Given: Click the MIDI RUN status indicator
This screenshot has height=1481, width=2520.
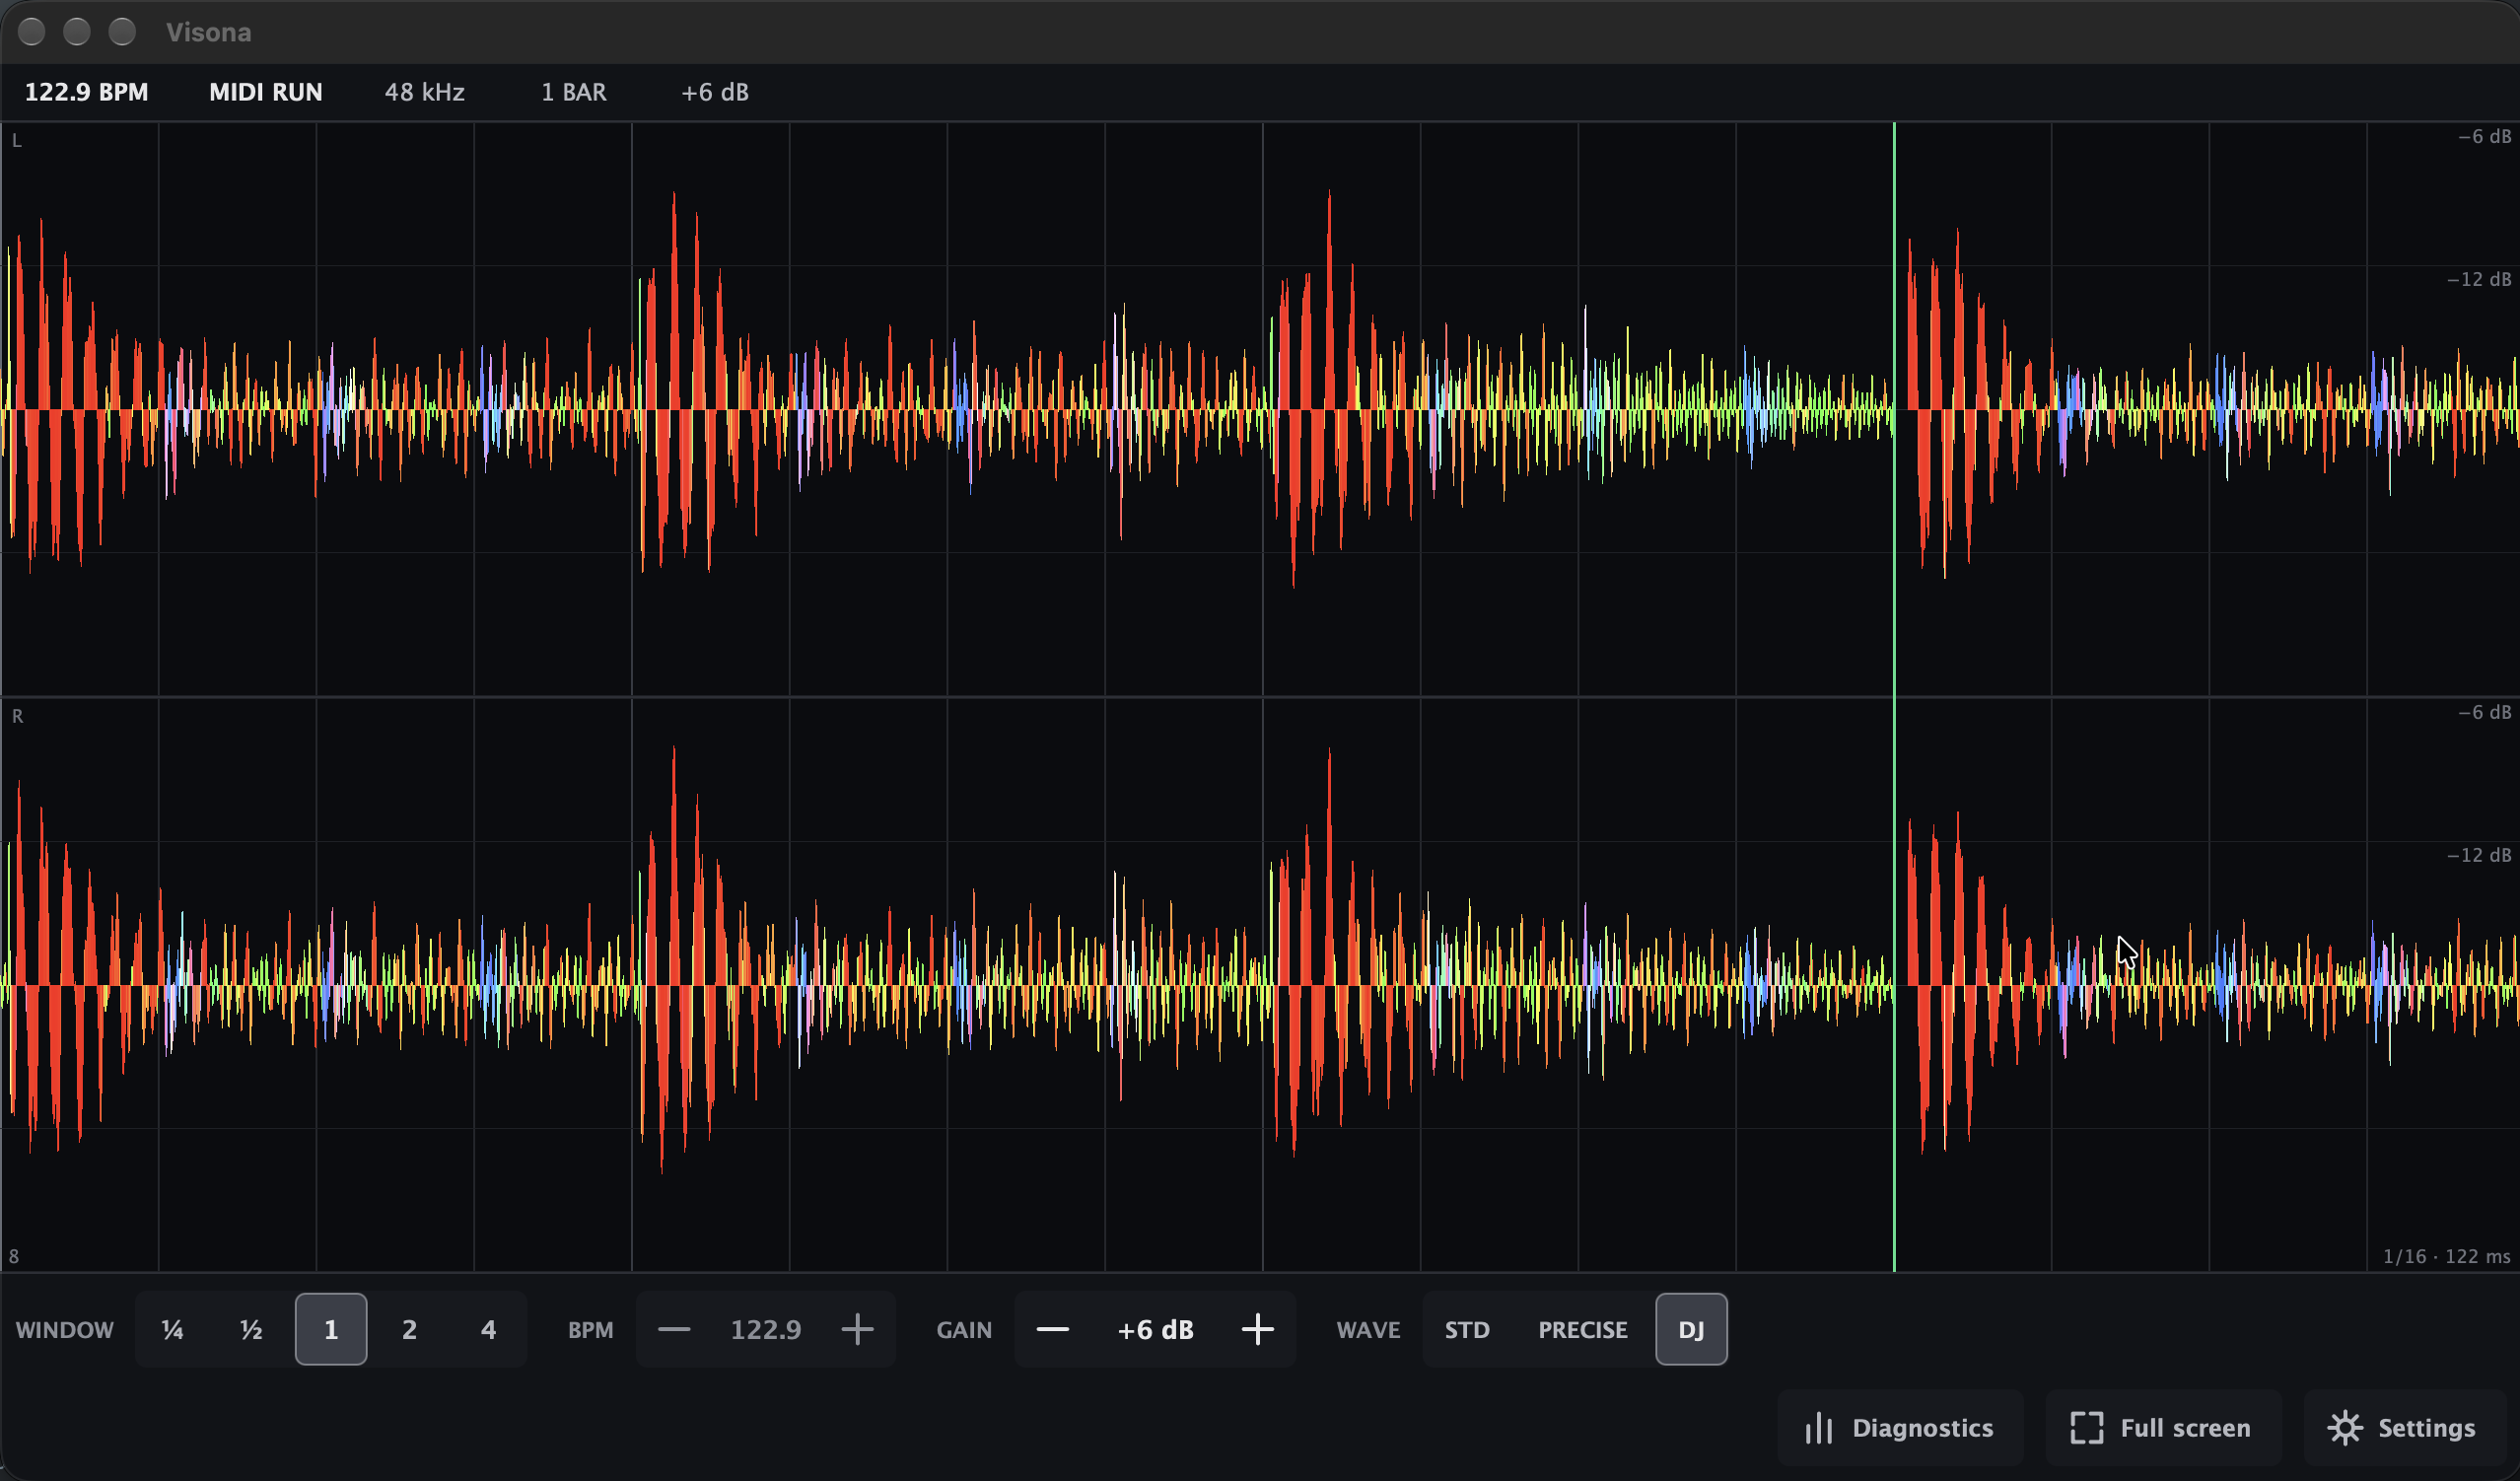Looking at the screenshot, I should (266, 92).
